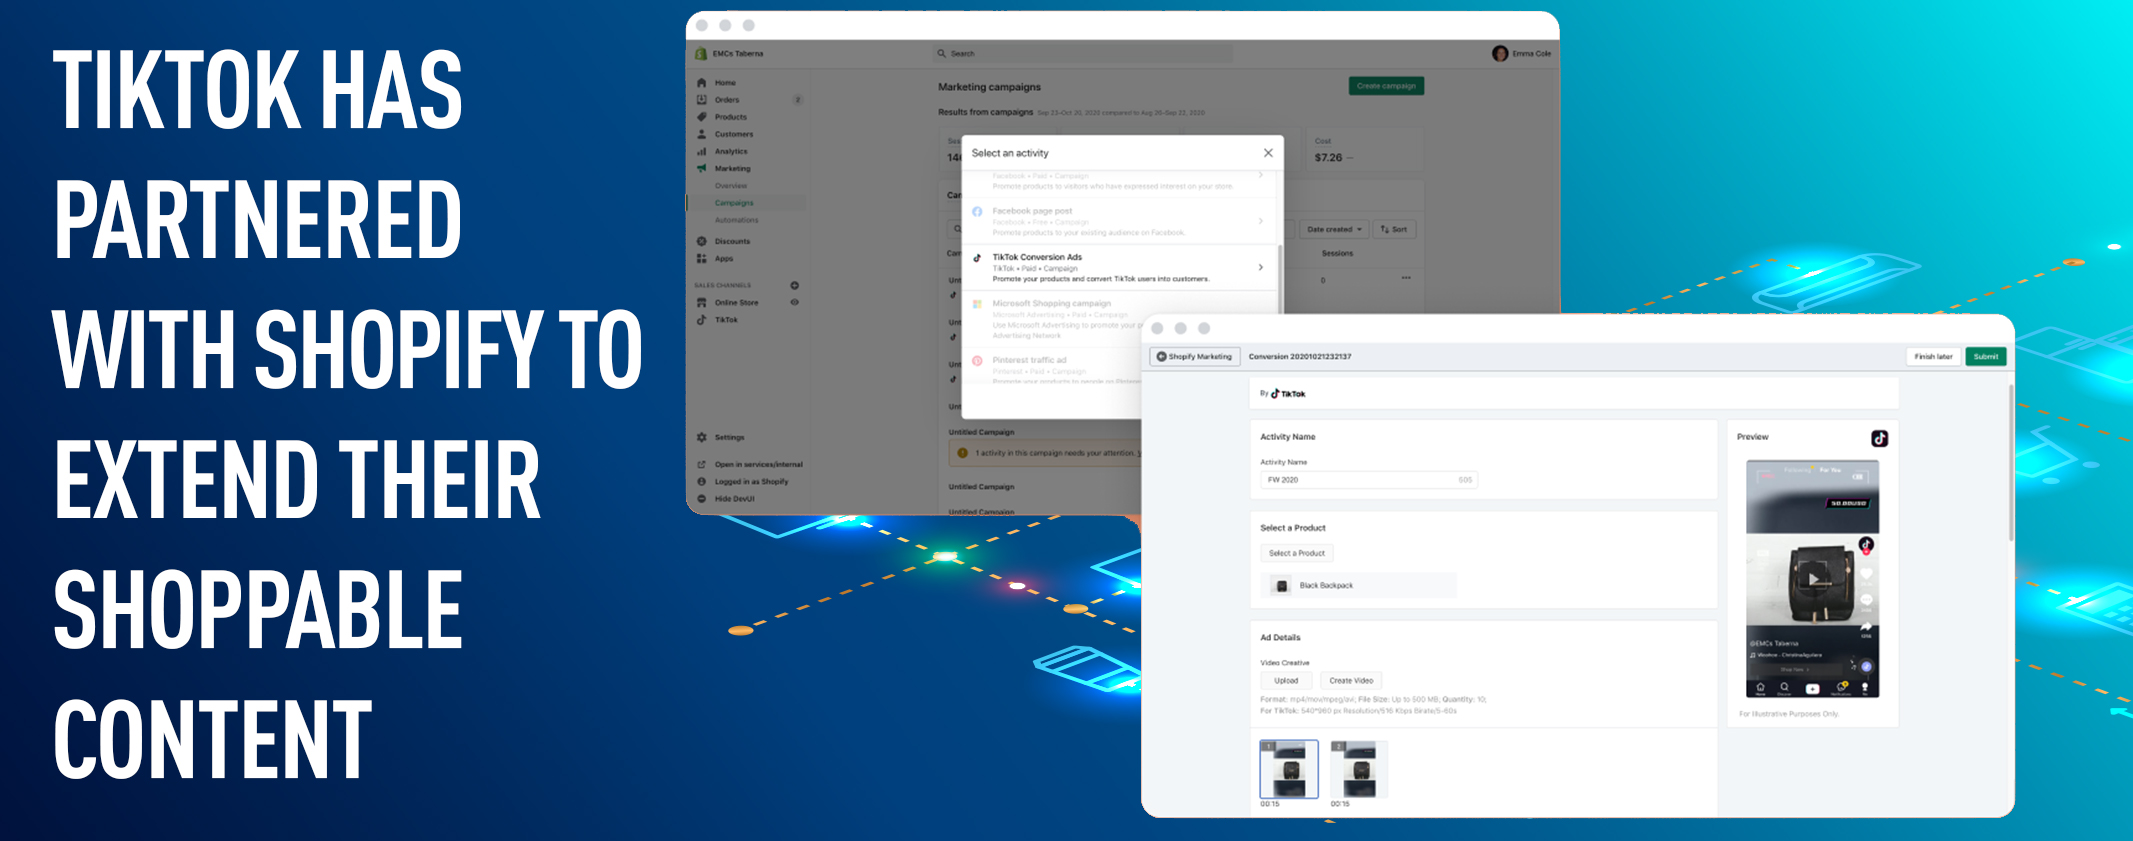Expand the Facebook page post chevron
Viewport: 2133px width, 841px height.
pos(1261,221)
